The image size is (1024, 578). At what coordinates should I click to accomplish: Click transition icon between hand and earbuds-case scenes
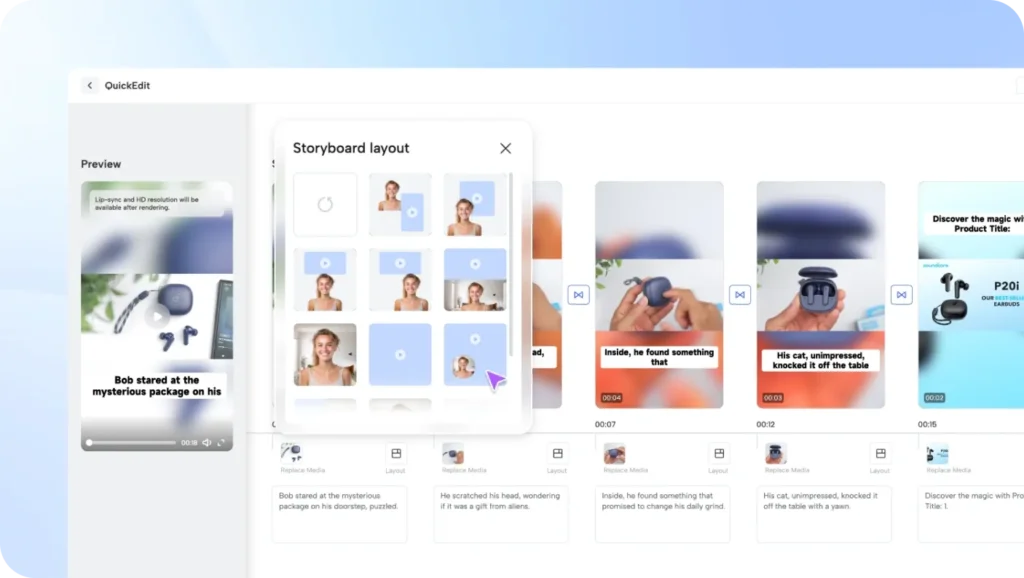pyautogui.click(x=739, y=295)
